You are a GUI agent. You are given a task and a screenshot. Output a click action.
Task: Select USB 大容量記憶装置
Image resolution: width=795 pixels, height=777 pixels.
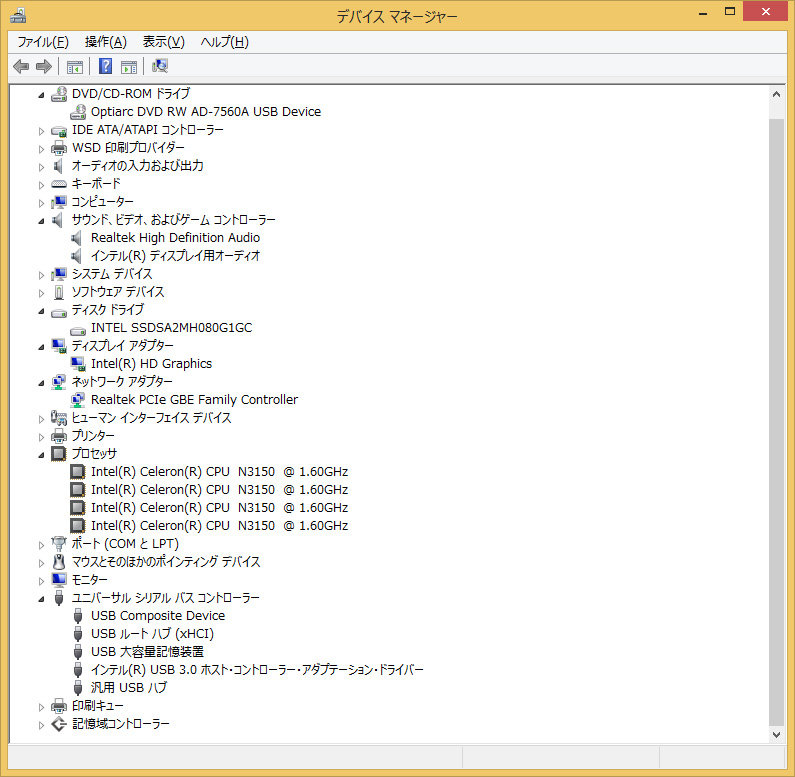point(148,652)
